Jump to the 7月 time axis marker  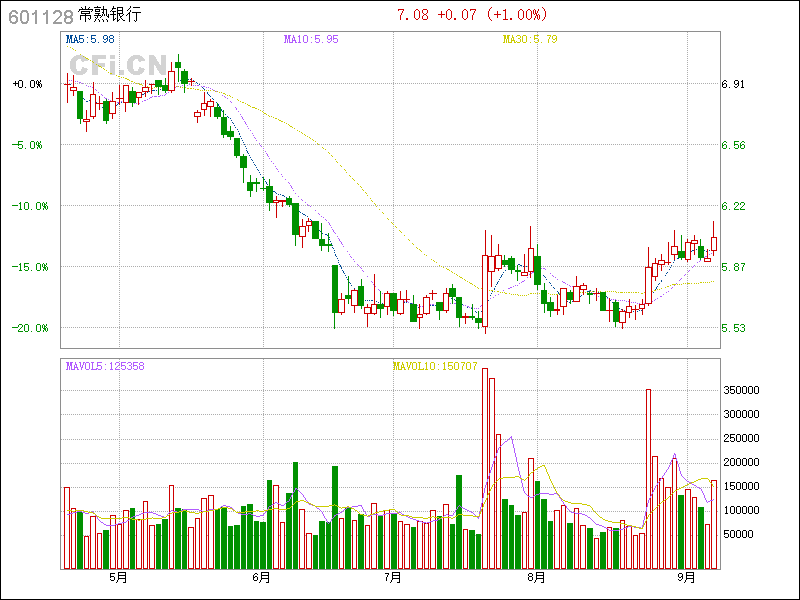392,578
